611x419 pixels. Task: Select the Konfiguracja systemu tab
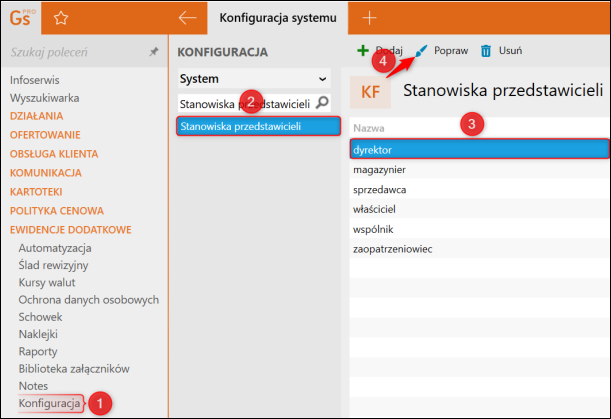coord(278,18)
